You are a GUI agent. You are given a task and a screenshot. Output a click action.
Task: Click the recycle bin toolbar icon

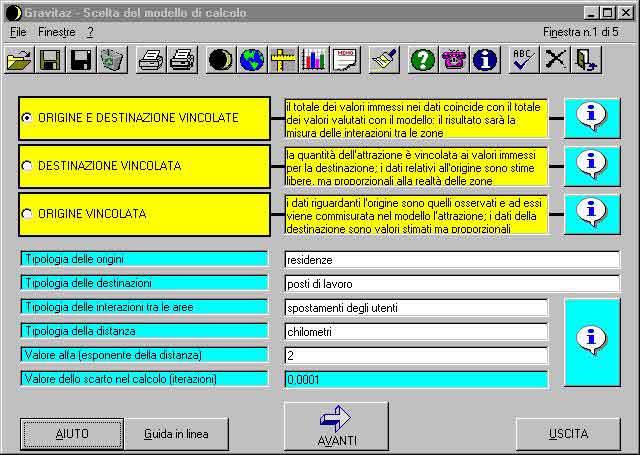112,60
